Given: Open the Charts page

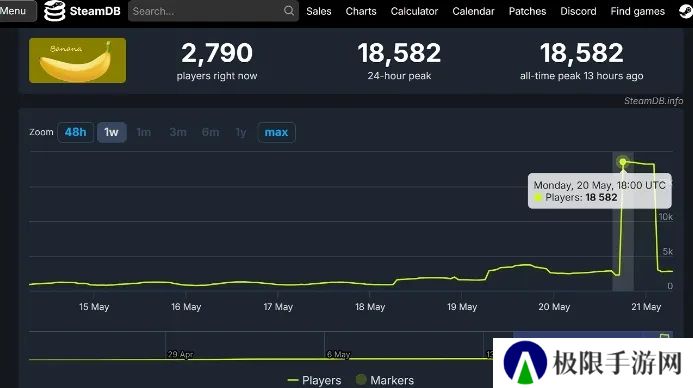Looking at the screenshot, I should pos(361,11).
